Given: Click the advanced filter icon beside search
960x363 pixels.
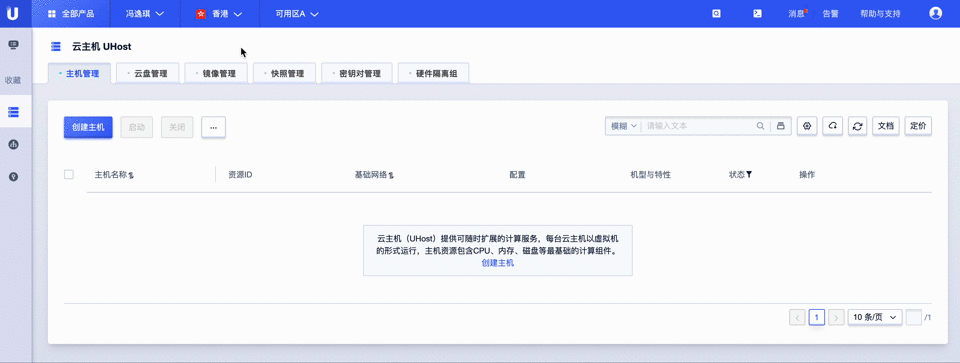Looking at the screenshot, I should pyautogui.click(x=781, y=126).
